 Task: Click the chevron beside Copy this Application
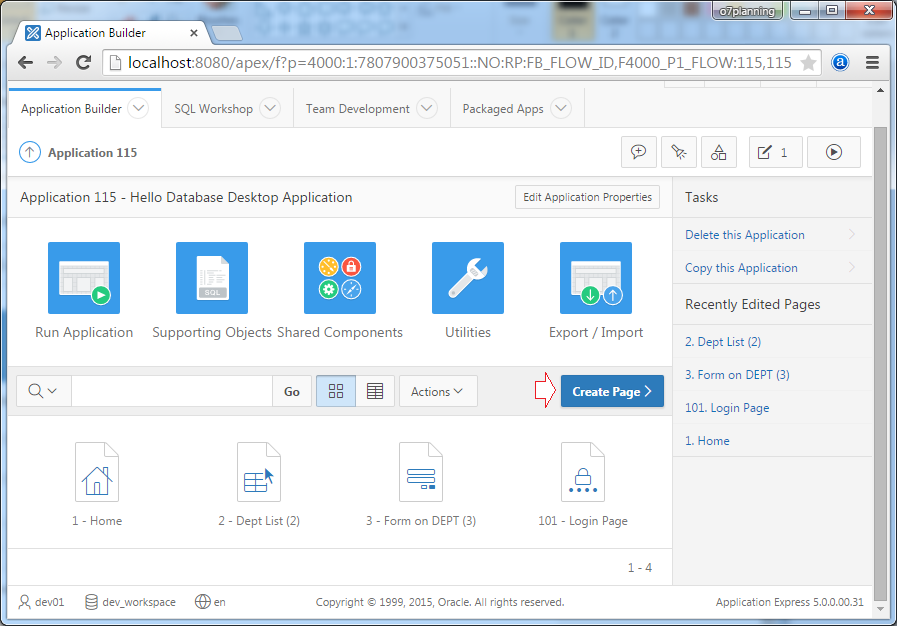852,267
